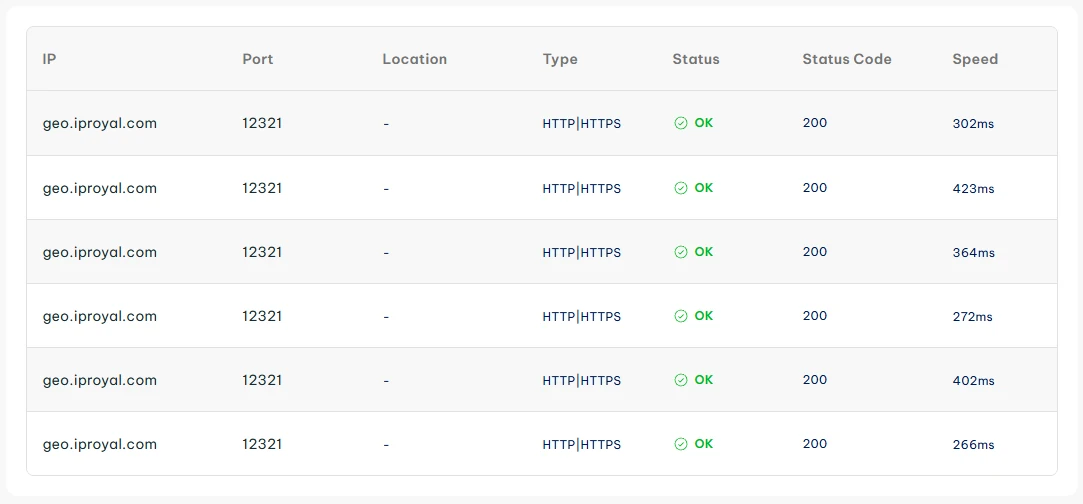Click the Status column header

click(x=695, y=59)
